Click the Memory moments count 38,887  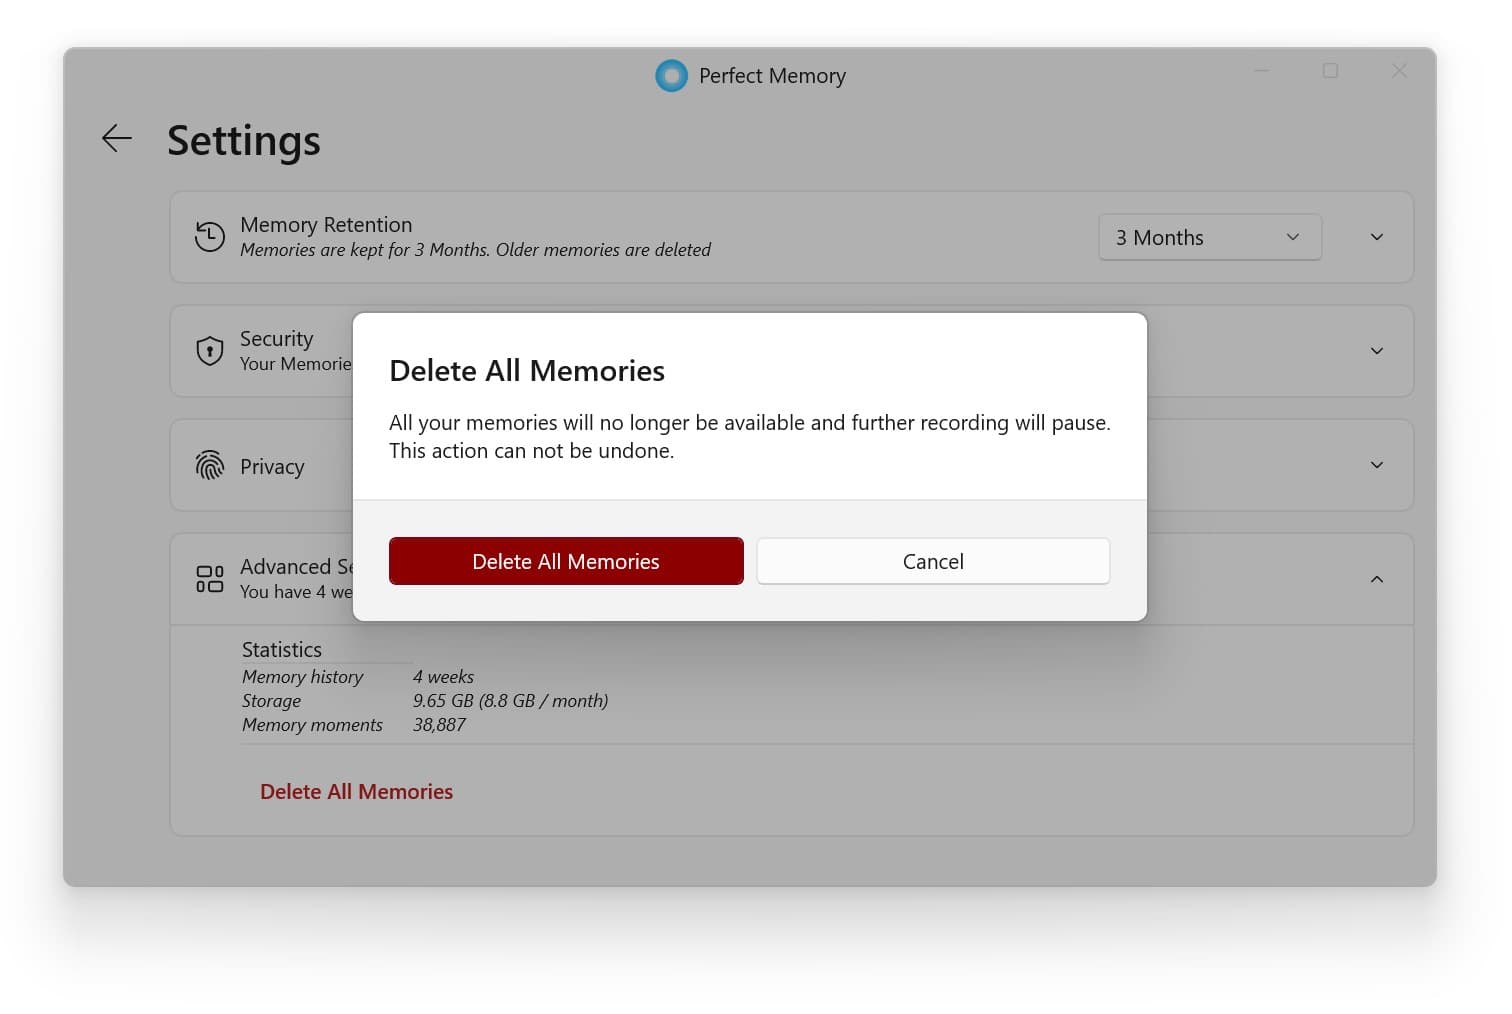point(440,725)
